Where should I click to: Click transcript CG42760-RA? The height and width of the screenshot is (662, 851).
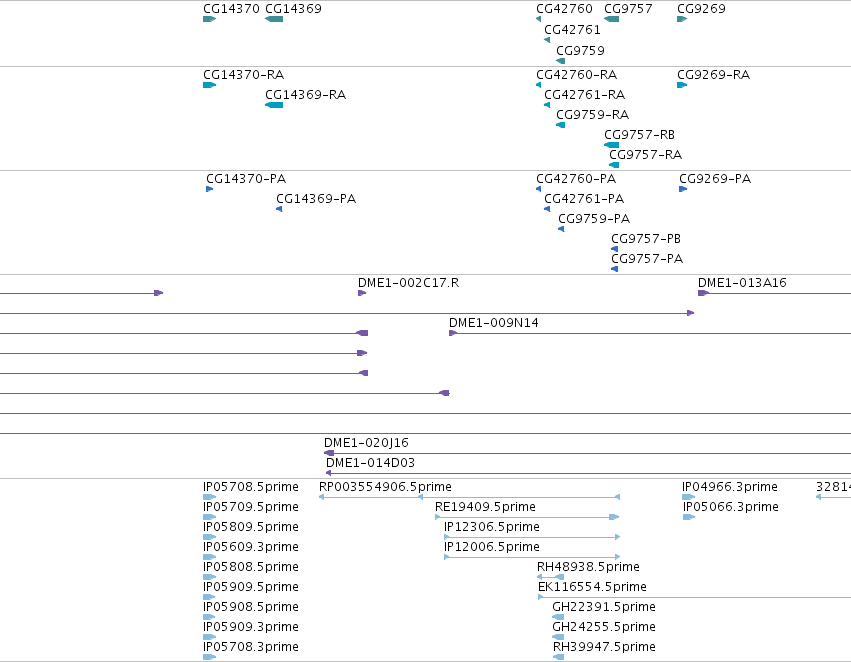[x=576, y=74]
